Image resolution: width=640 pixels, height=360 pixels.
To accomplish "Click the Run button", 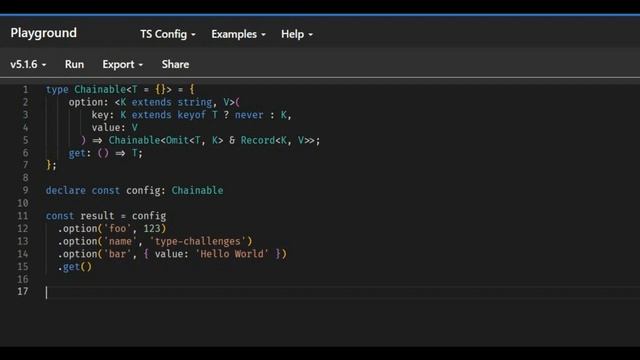I will (74, 64).
